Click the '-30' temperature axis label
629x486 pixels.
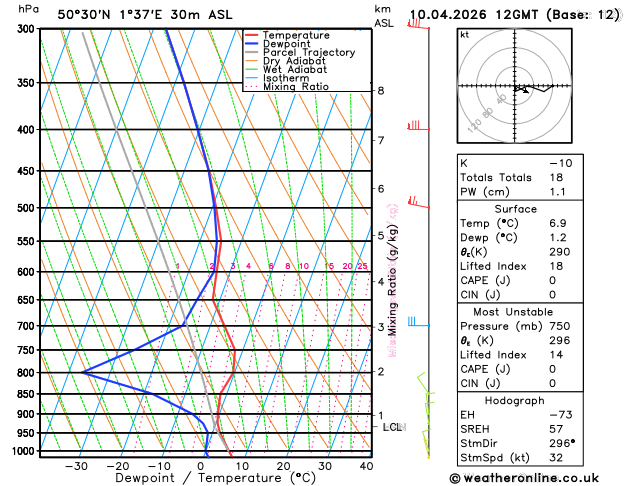(x=76, y=466)
